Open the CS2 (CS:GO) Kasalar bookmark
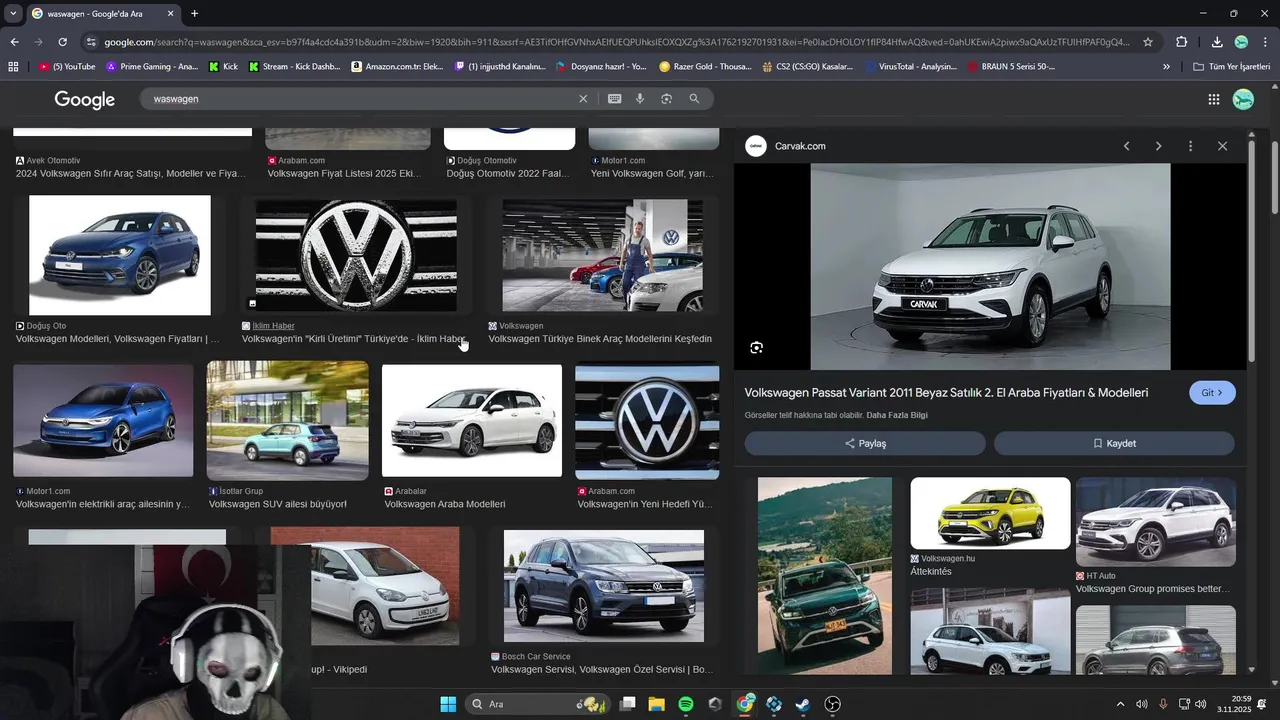Screen dimensions: 1280x720 coord(807,67)
